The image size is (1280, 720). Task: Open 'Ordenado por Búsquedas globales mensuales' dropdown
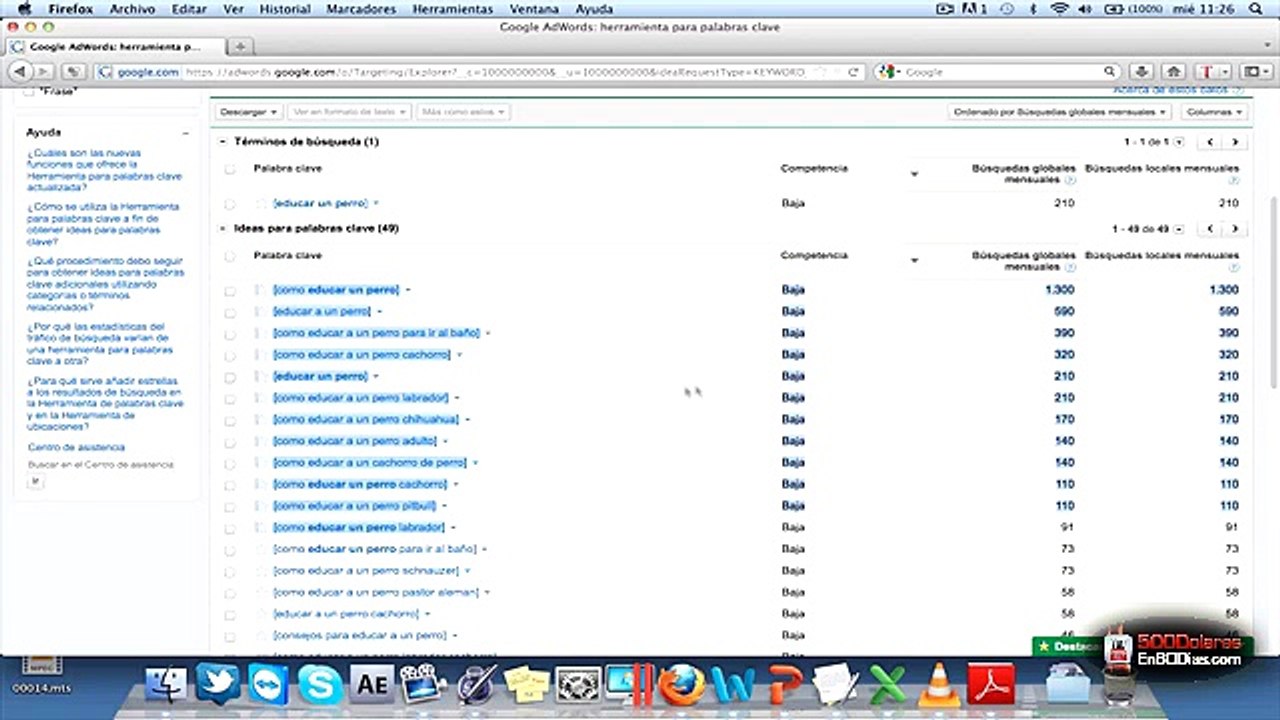pos(1059,112)
